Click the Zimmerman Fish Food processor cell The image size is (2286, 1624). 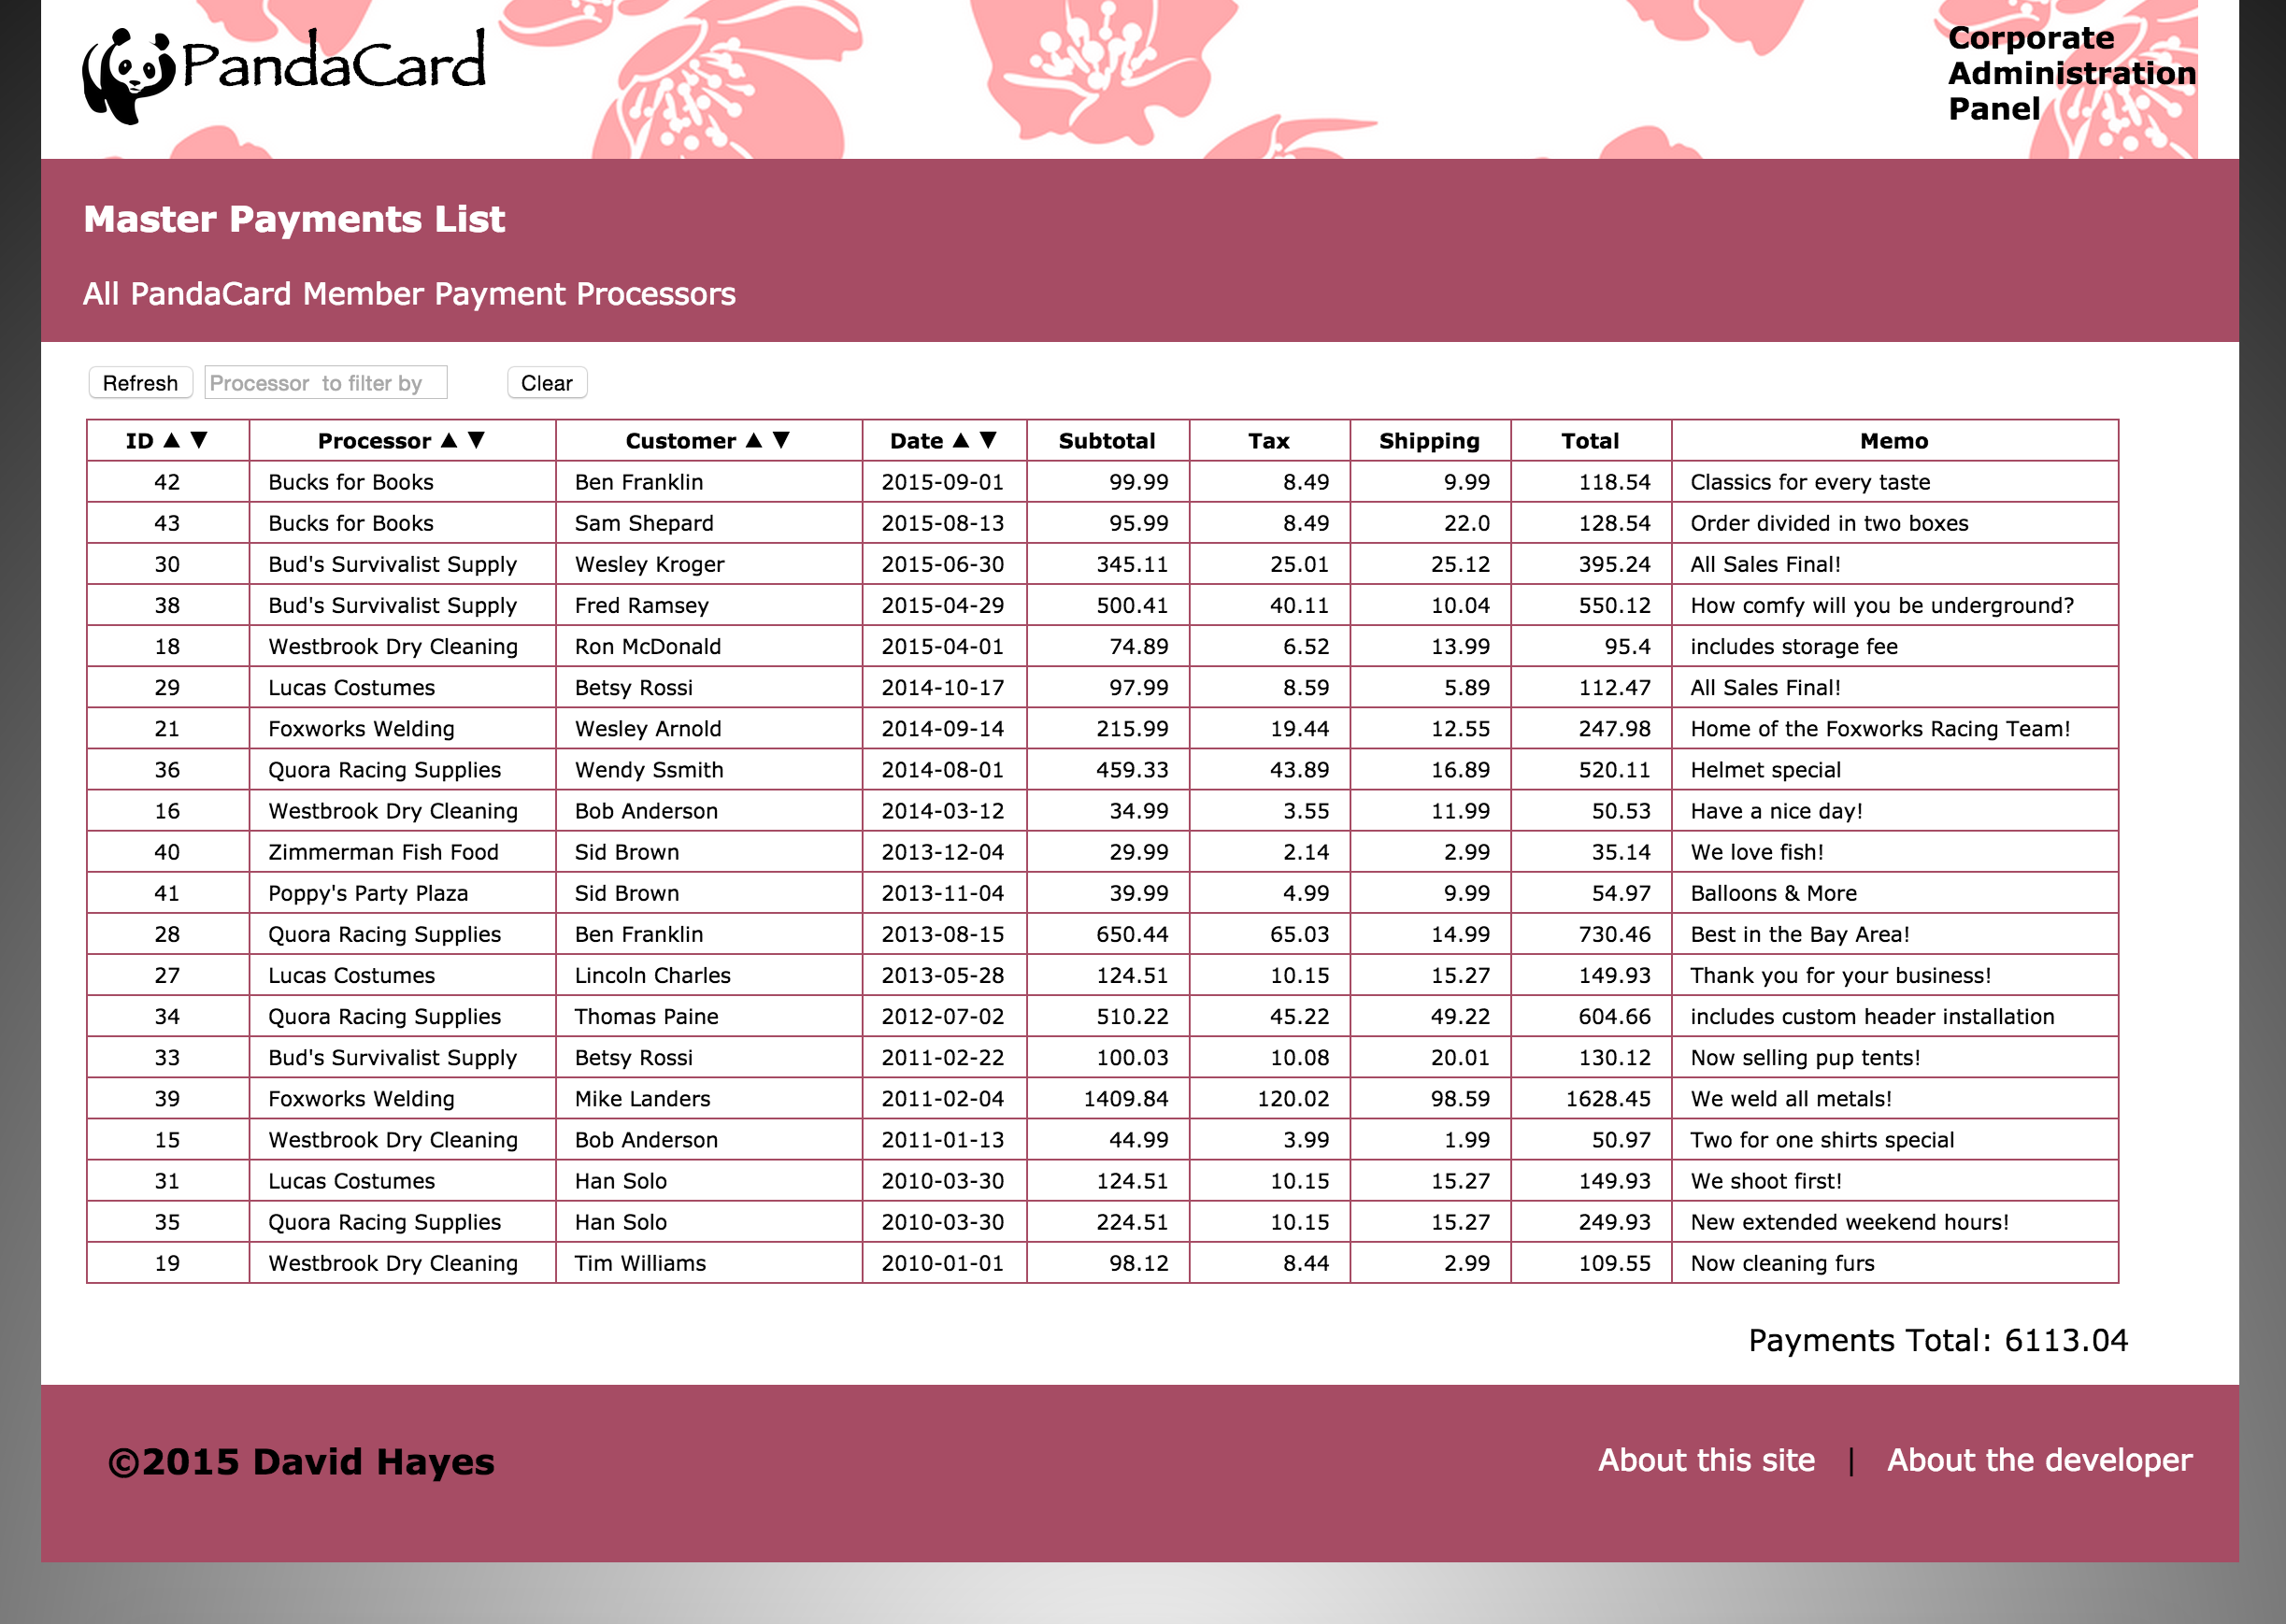383,852
